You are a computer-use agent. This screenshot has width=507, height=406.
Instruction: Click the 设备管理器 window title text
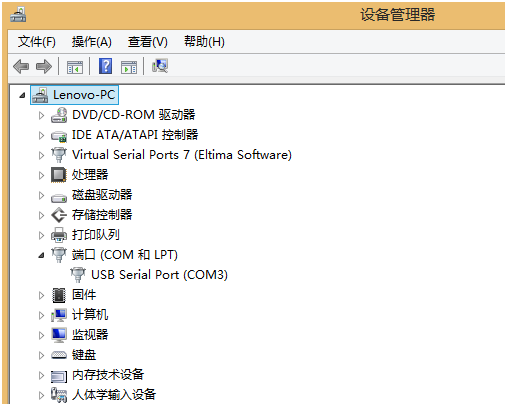pos(398,15)
